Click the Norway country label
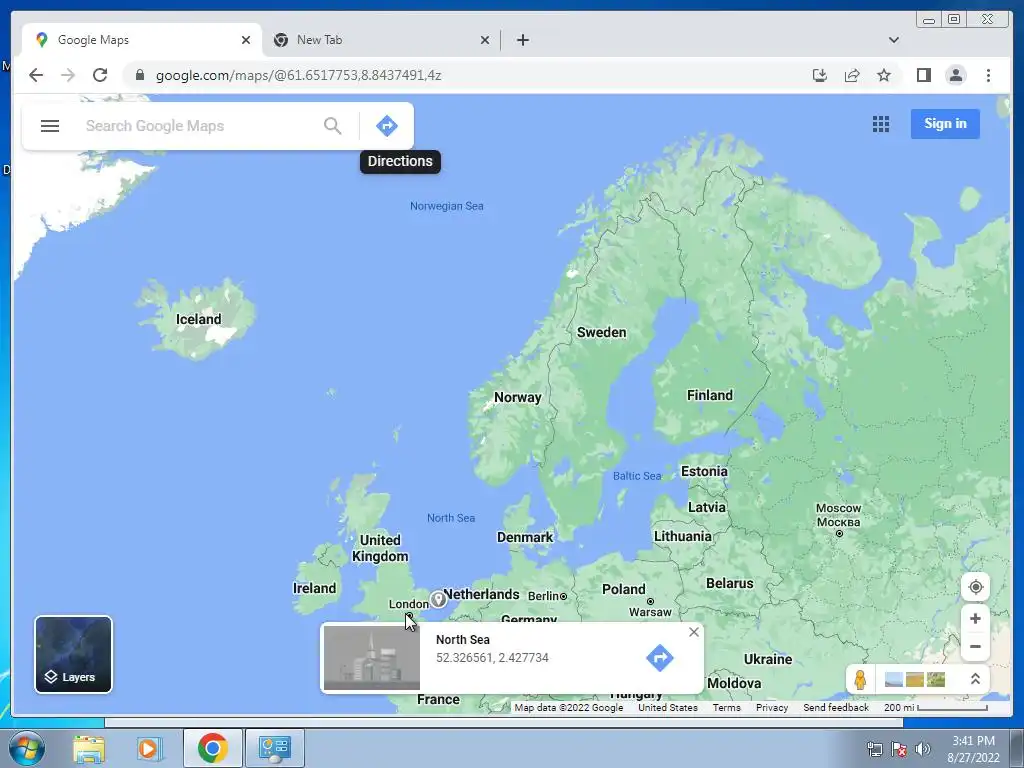 [x=517, y=397]
